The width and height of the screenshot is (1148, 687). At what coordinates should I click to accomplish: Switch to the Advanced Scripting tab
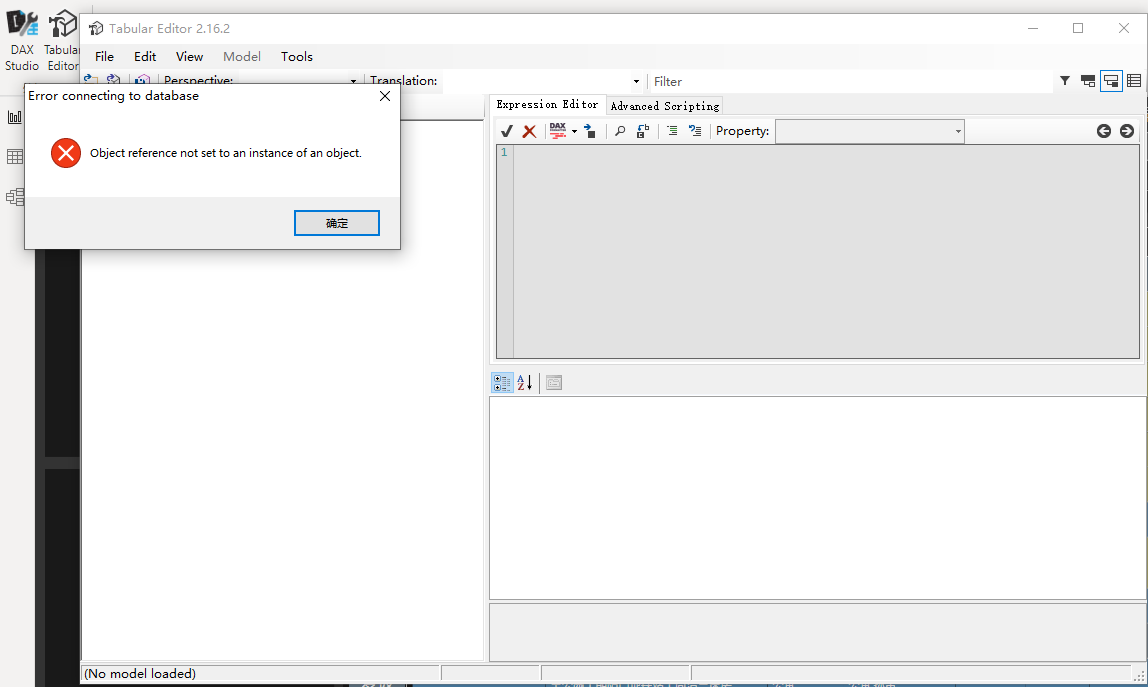point(664,105)
